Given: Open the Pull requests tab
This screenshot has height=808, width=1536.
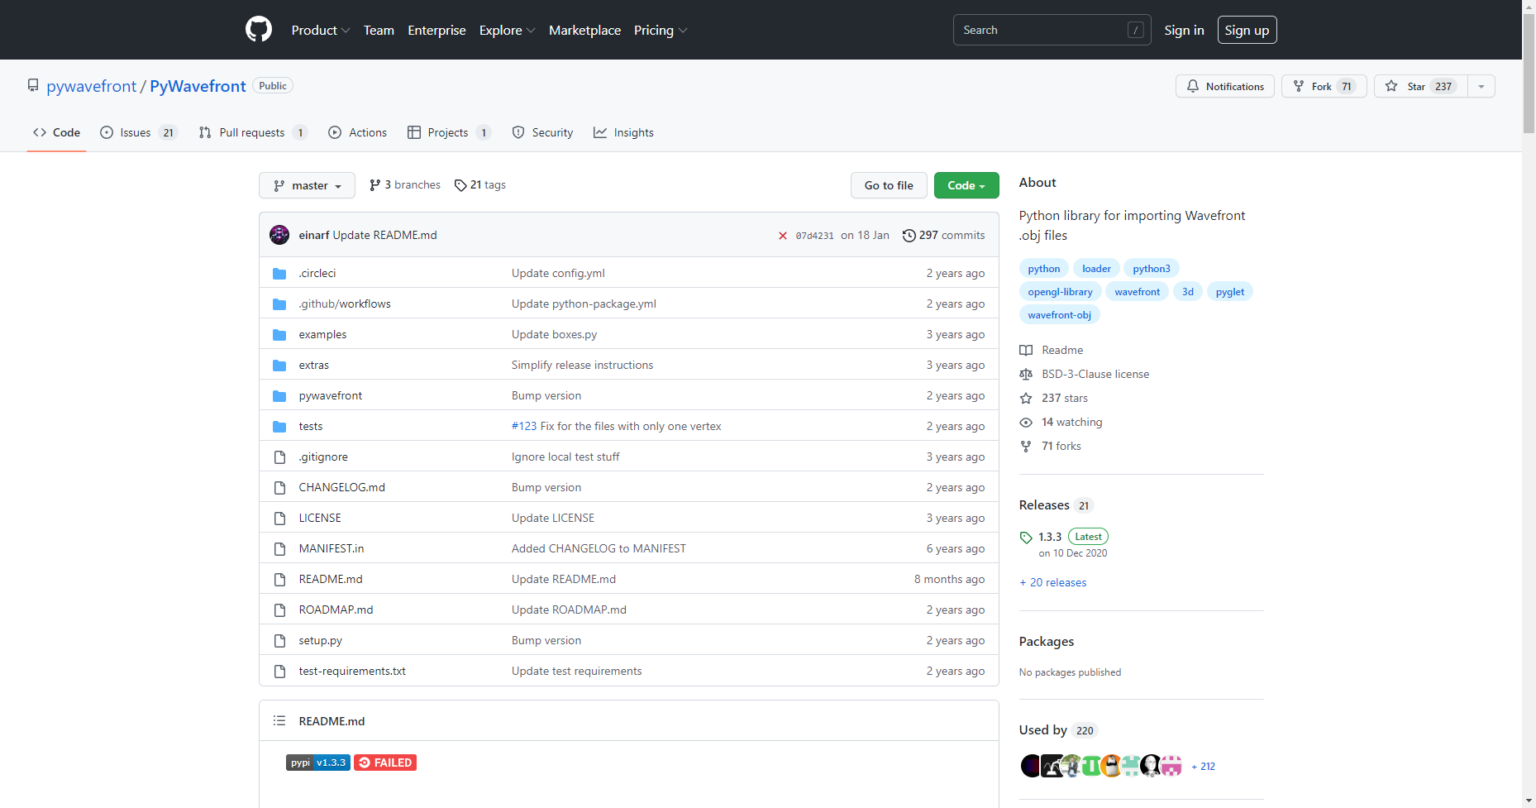Looking at the screenshot, I should point(252,133).
